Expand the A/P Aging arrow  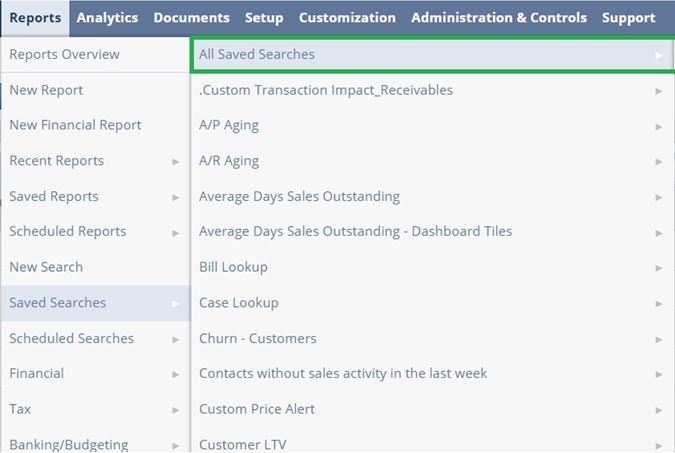pos(659,127)
